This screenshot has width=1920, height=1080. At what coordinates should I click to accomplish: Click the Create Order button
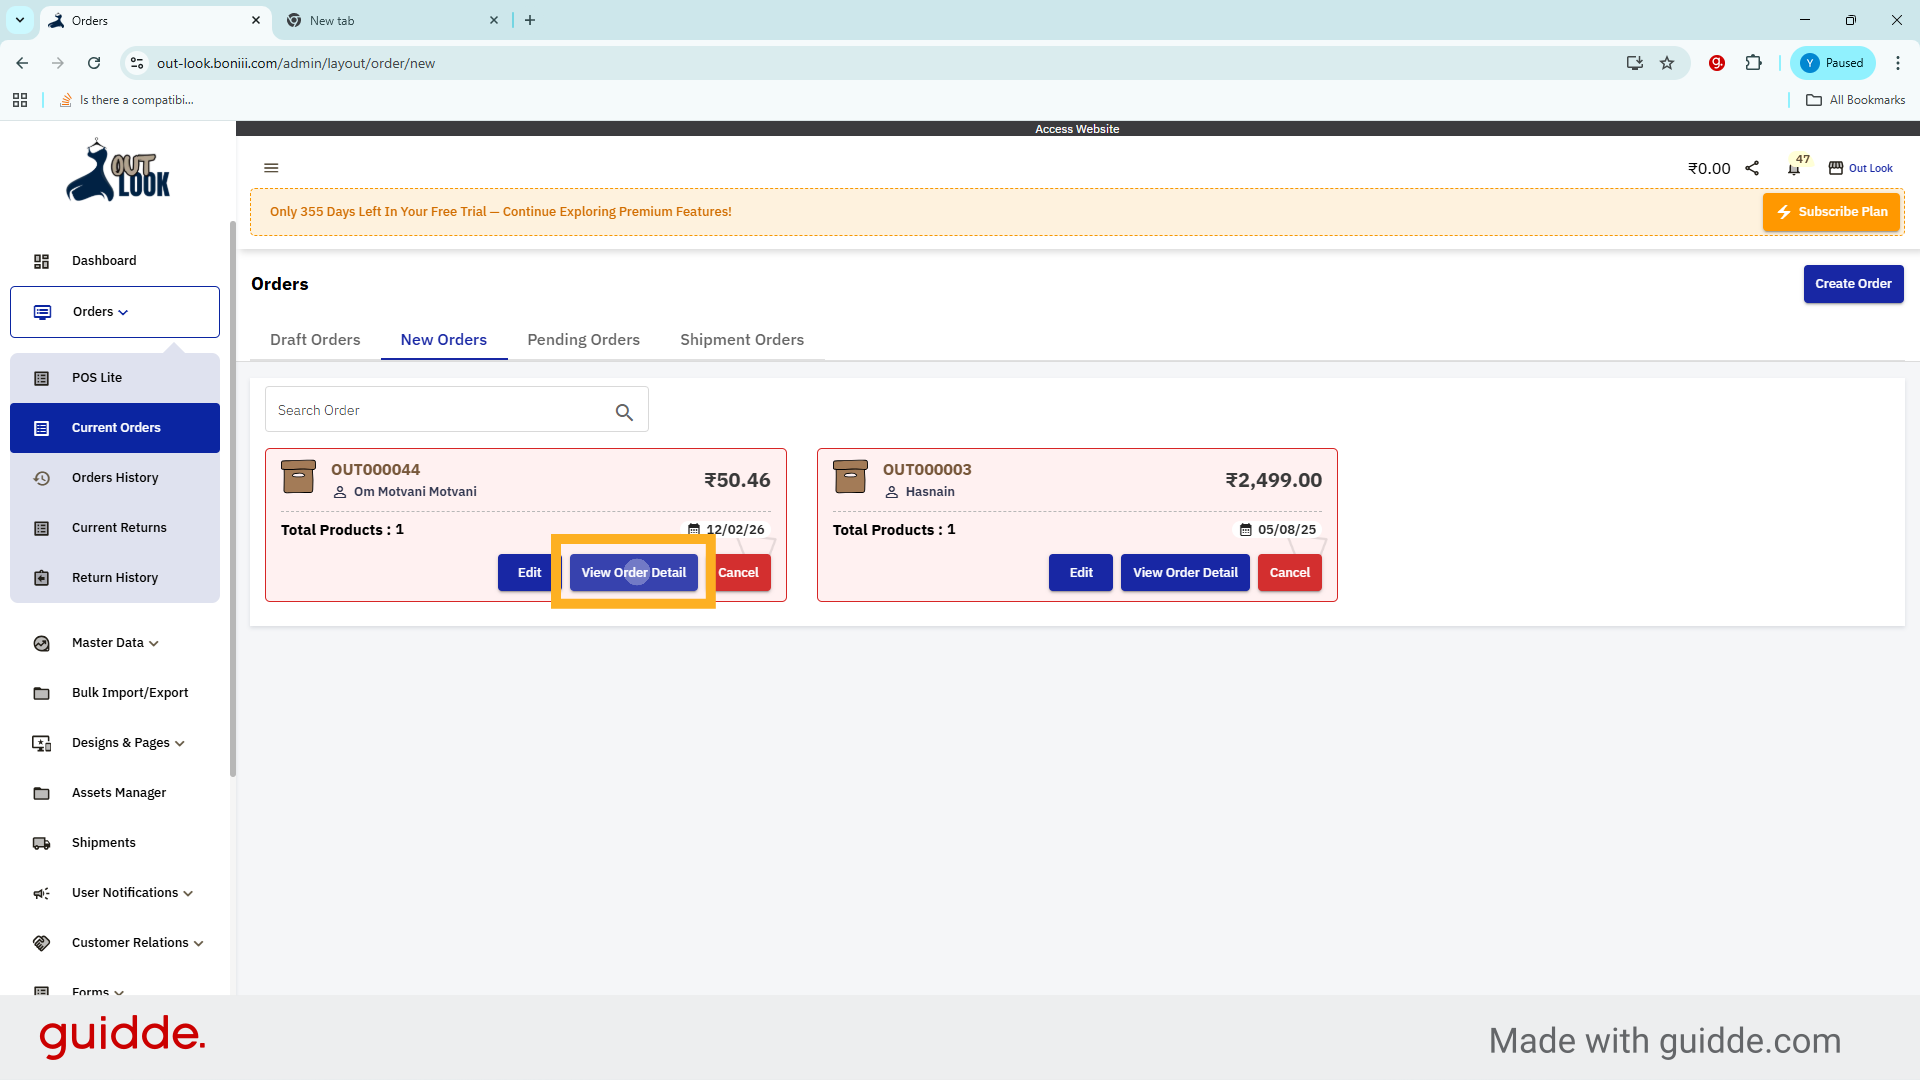pos(1853,284)
